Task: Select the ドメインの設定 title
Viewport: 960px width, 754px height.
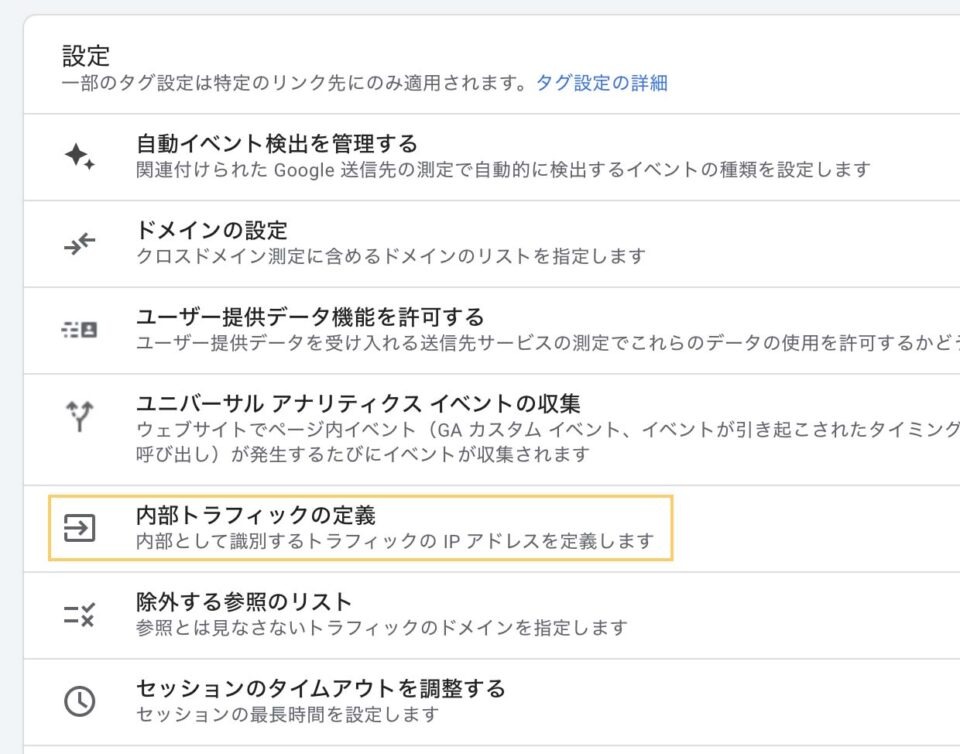Action: click(212, 231)
